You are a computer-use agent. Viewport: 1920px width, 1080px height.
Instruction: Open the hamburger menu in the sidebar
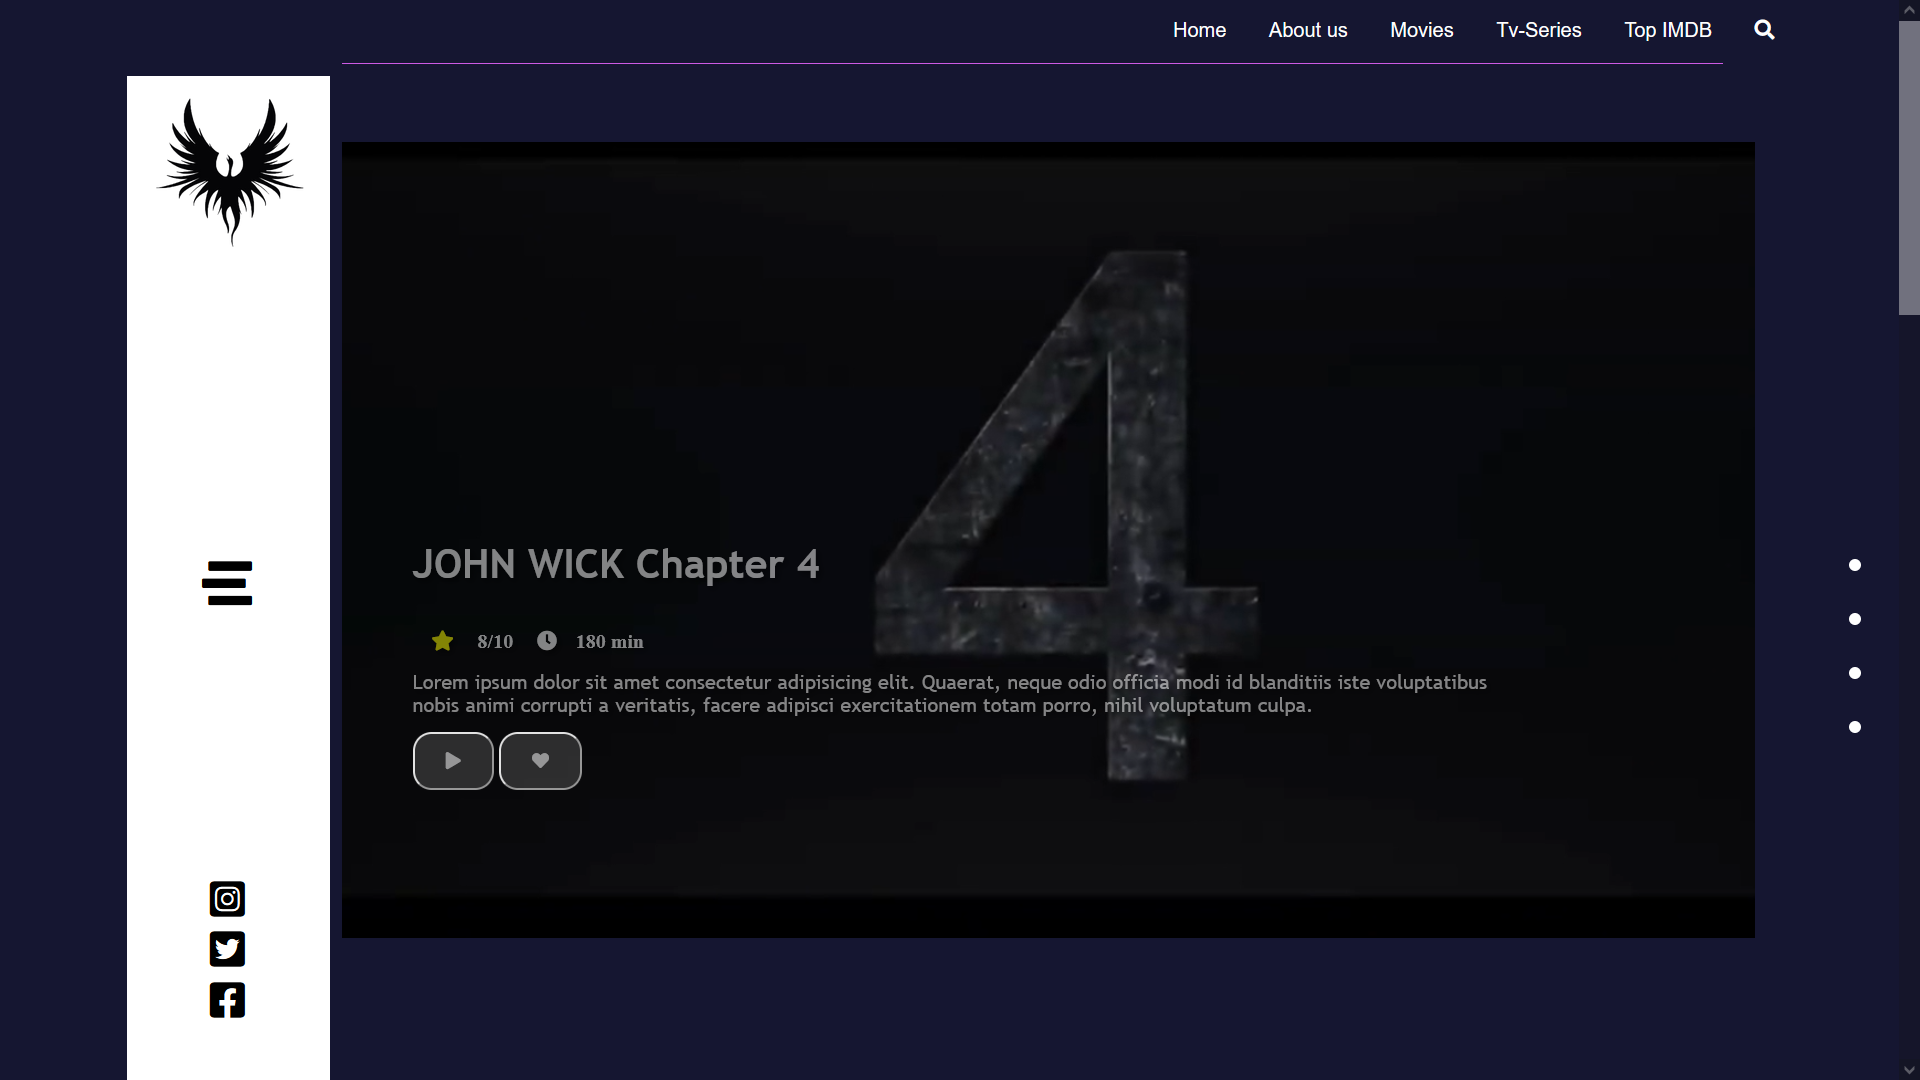[x=227, y=583]
